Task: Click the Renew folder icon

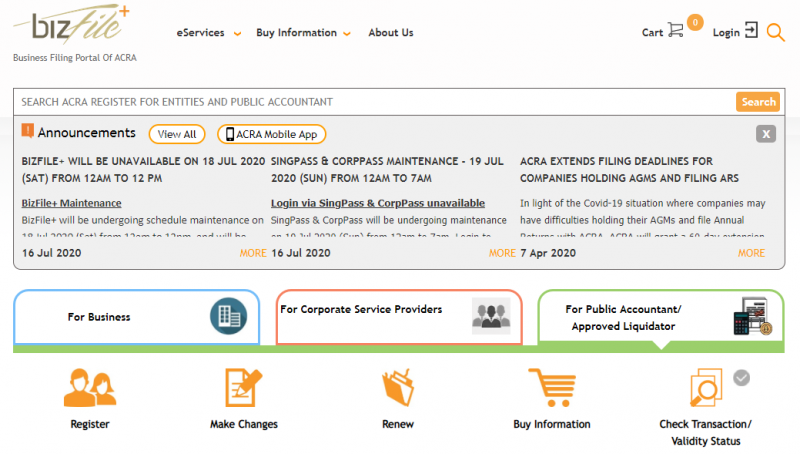Action: (x=398, y=388)
